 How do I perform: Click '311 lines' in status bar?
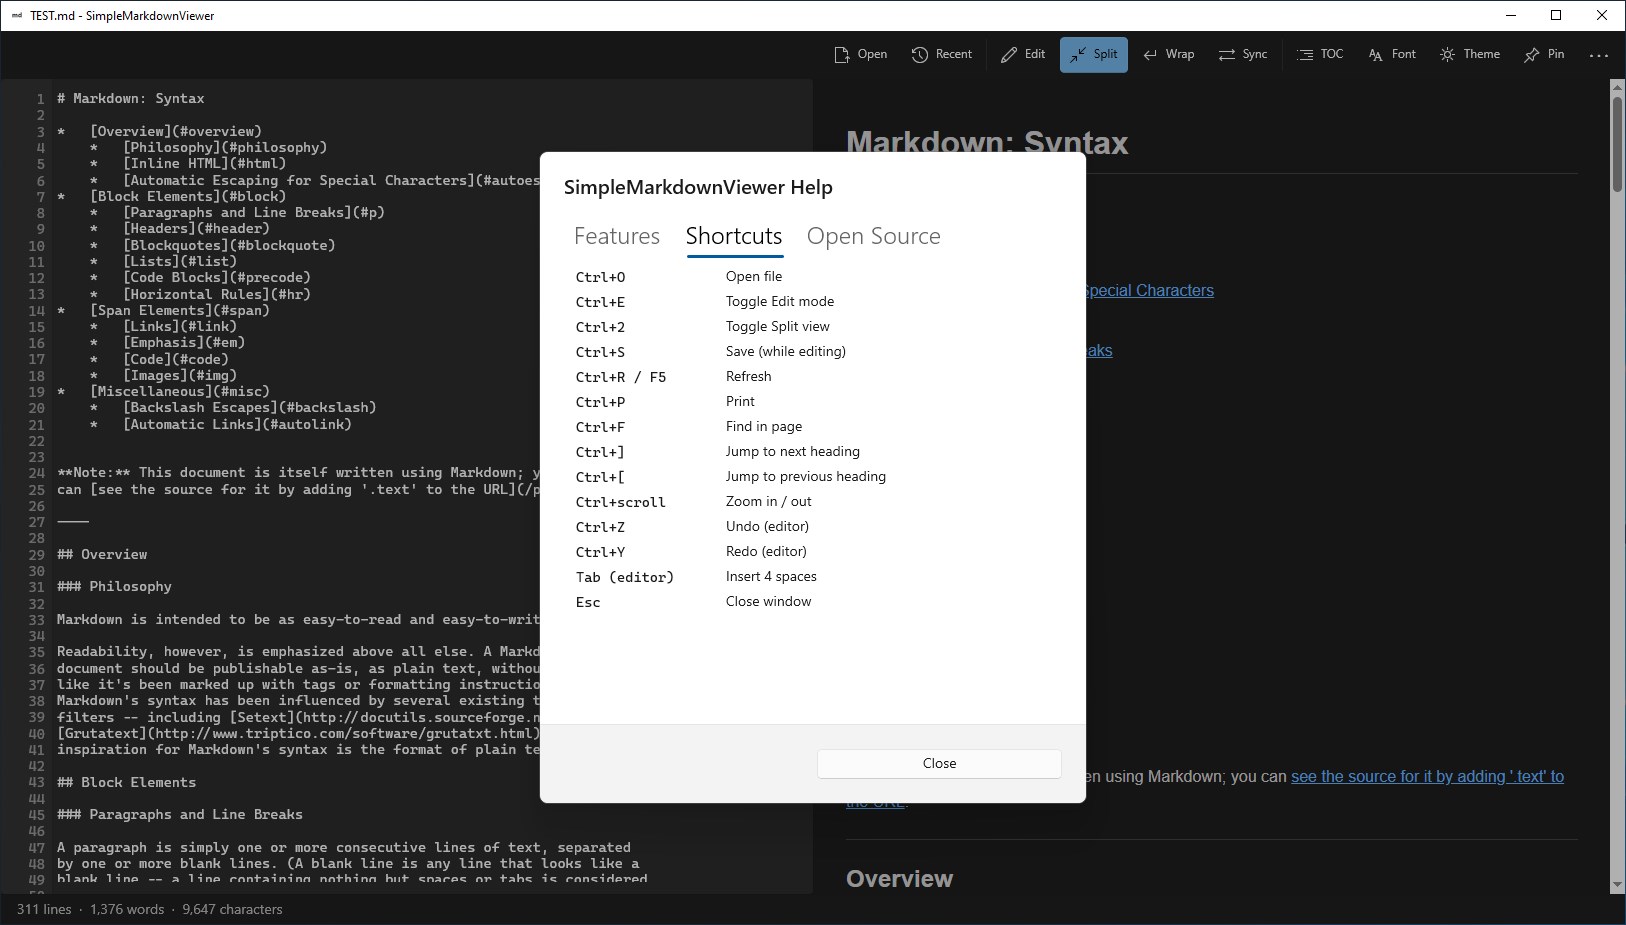pos(44,909)
